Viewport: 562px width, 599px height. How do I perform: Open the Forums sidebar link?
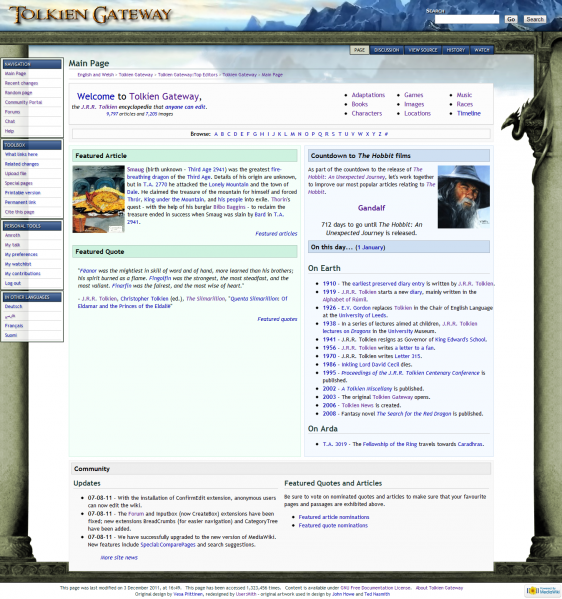(x=12, y=112)
